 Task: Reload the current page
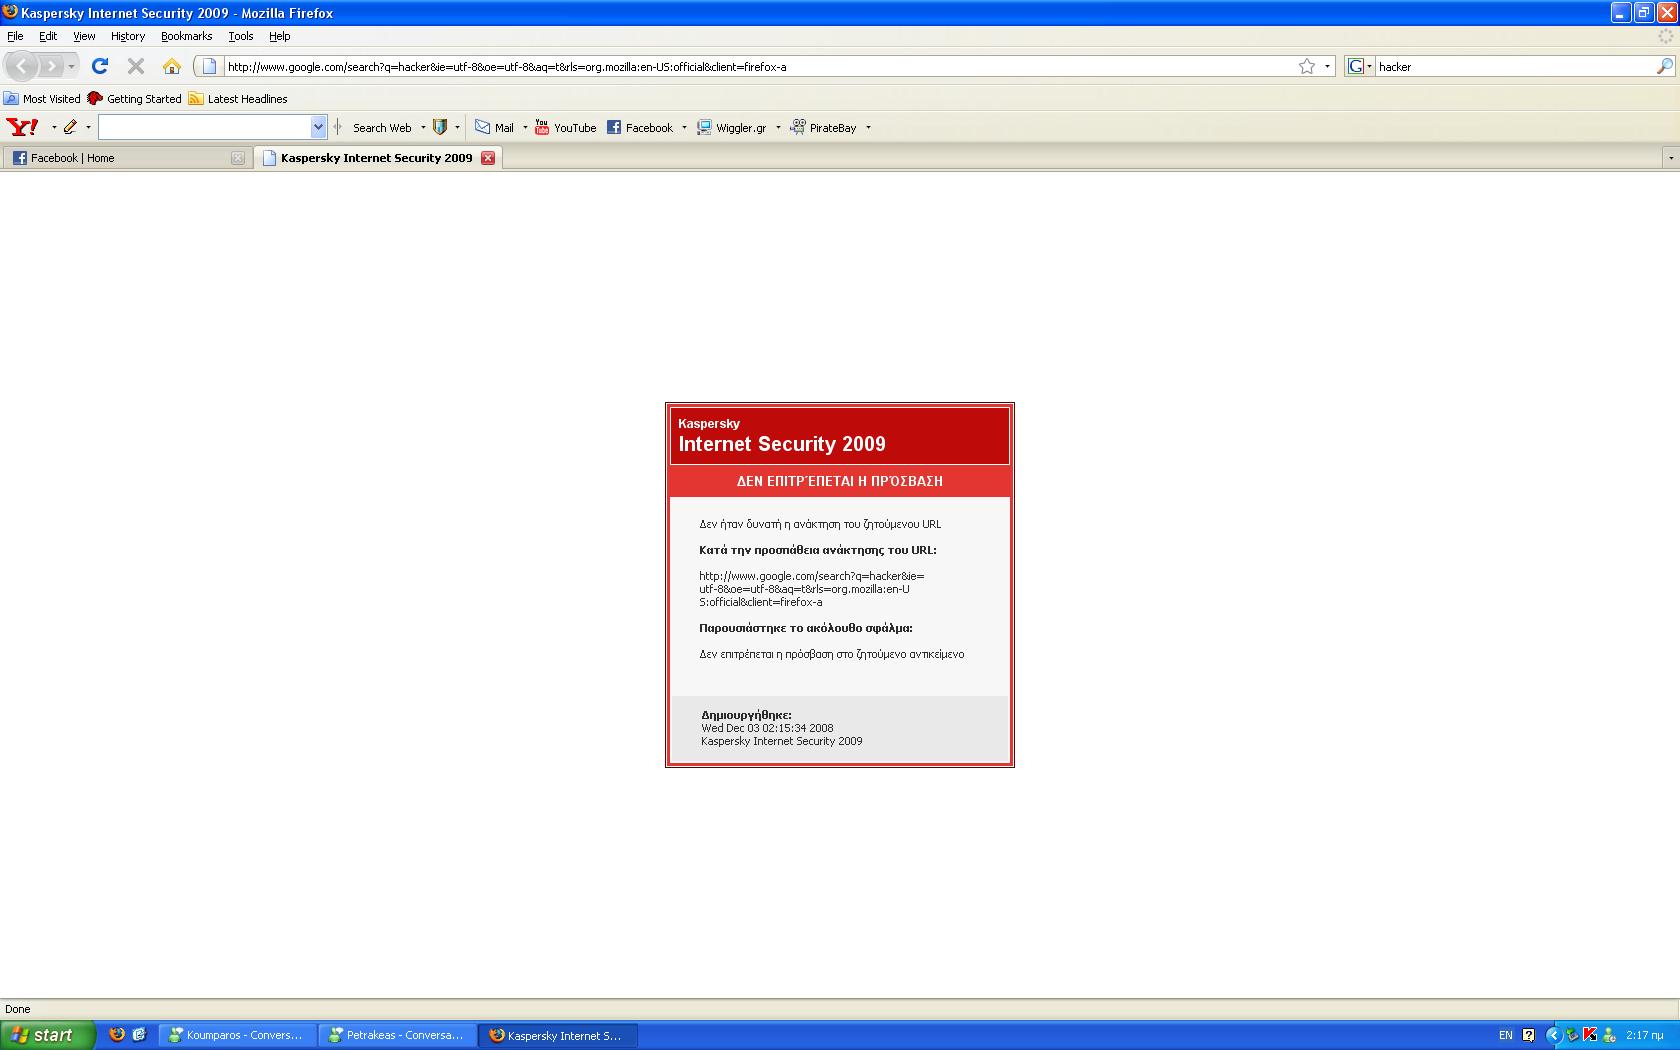click(99, 66)
